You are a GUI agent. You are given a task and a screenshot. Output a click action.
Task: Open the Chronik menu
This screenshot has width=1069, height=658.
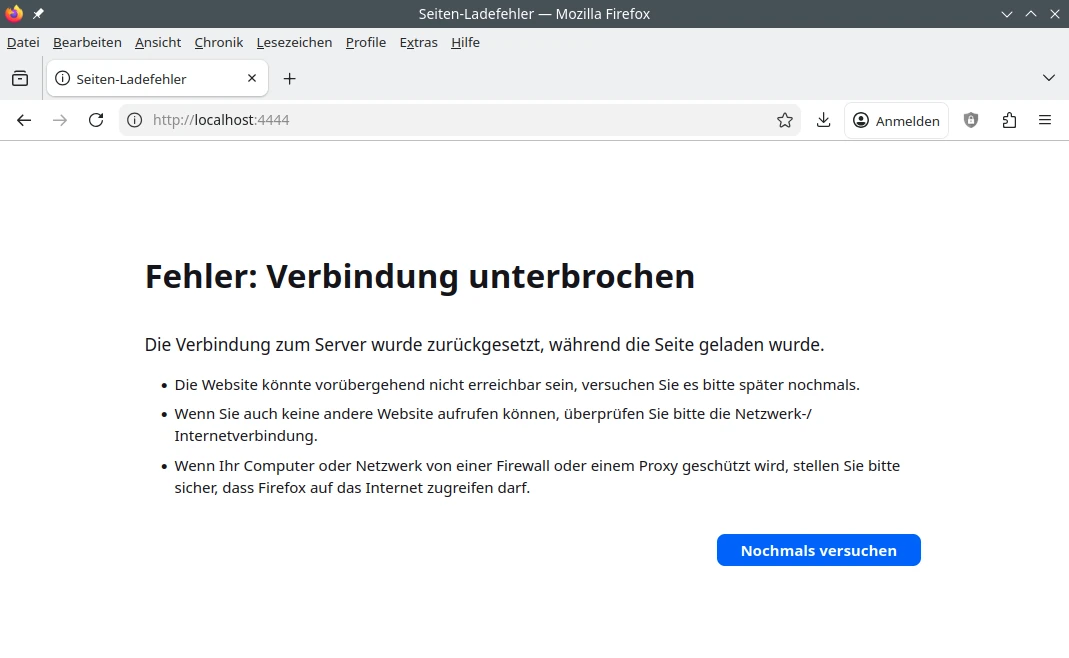(x=219, y=42)
